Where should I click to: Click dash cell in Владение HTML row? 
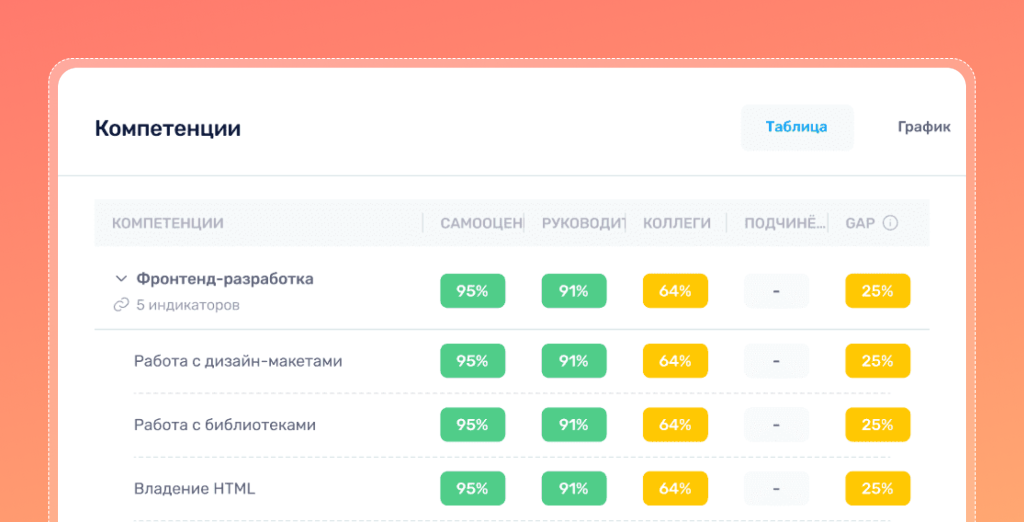point(776,489)
